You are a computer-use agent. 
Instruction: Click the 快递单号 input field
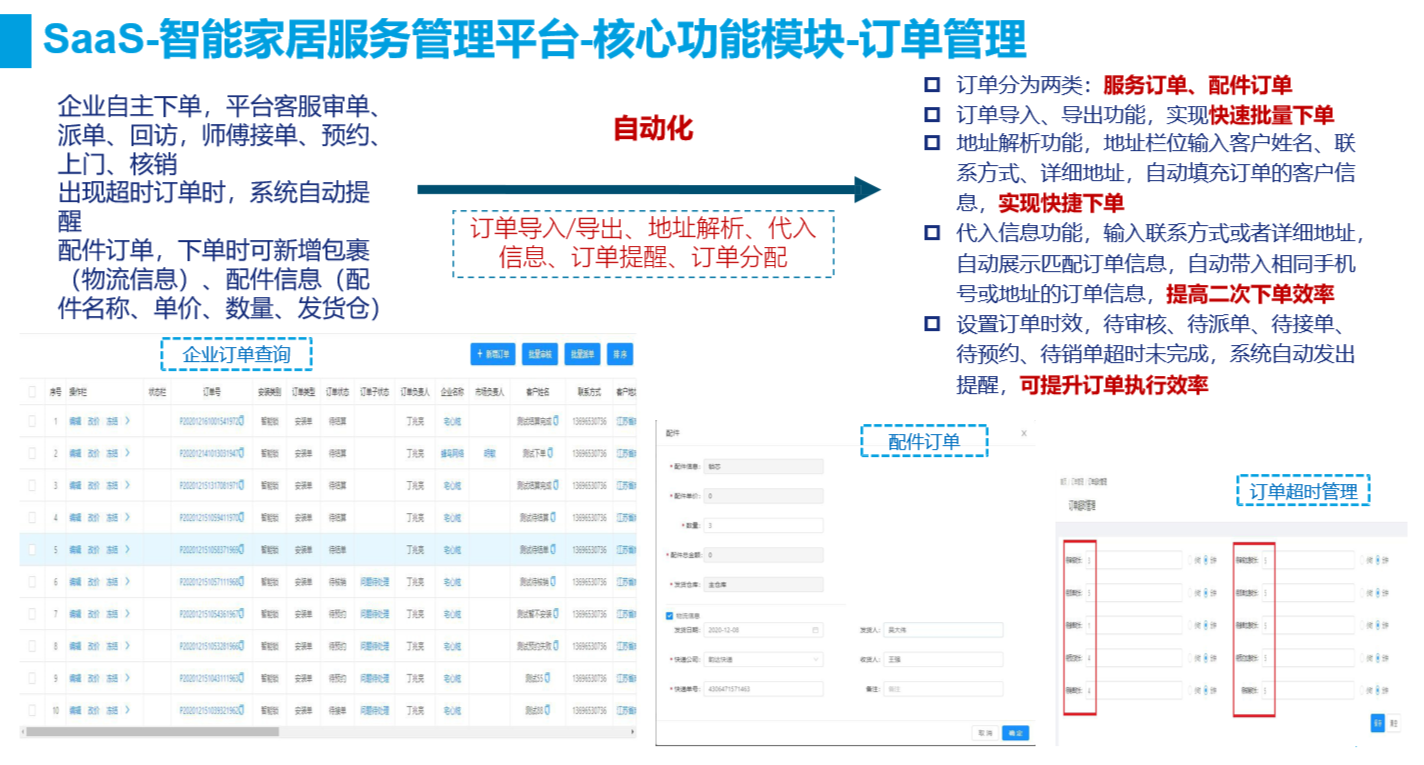[763, 689]
